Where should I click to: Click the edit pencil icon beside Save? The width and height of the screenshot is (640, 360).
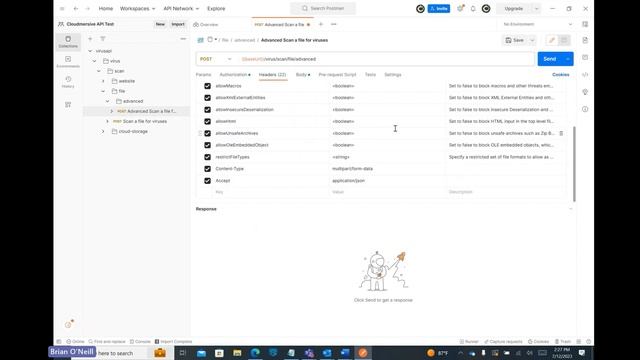point(552,40)
